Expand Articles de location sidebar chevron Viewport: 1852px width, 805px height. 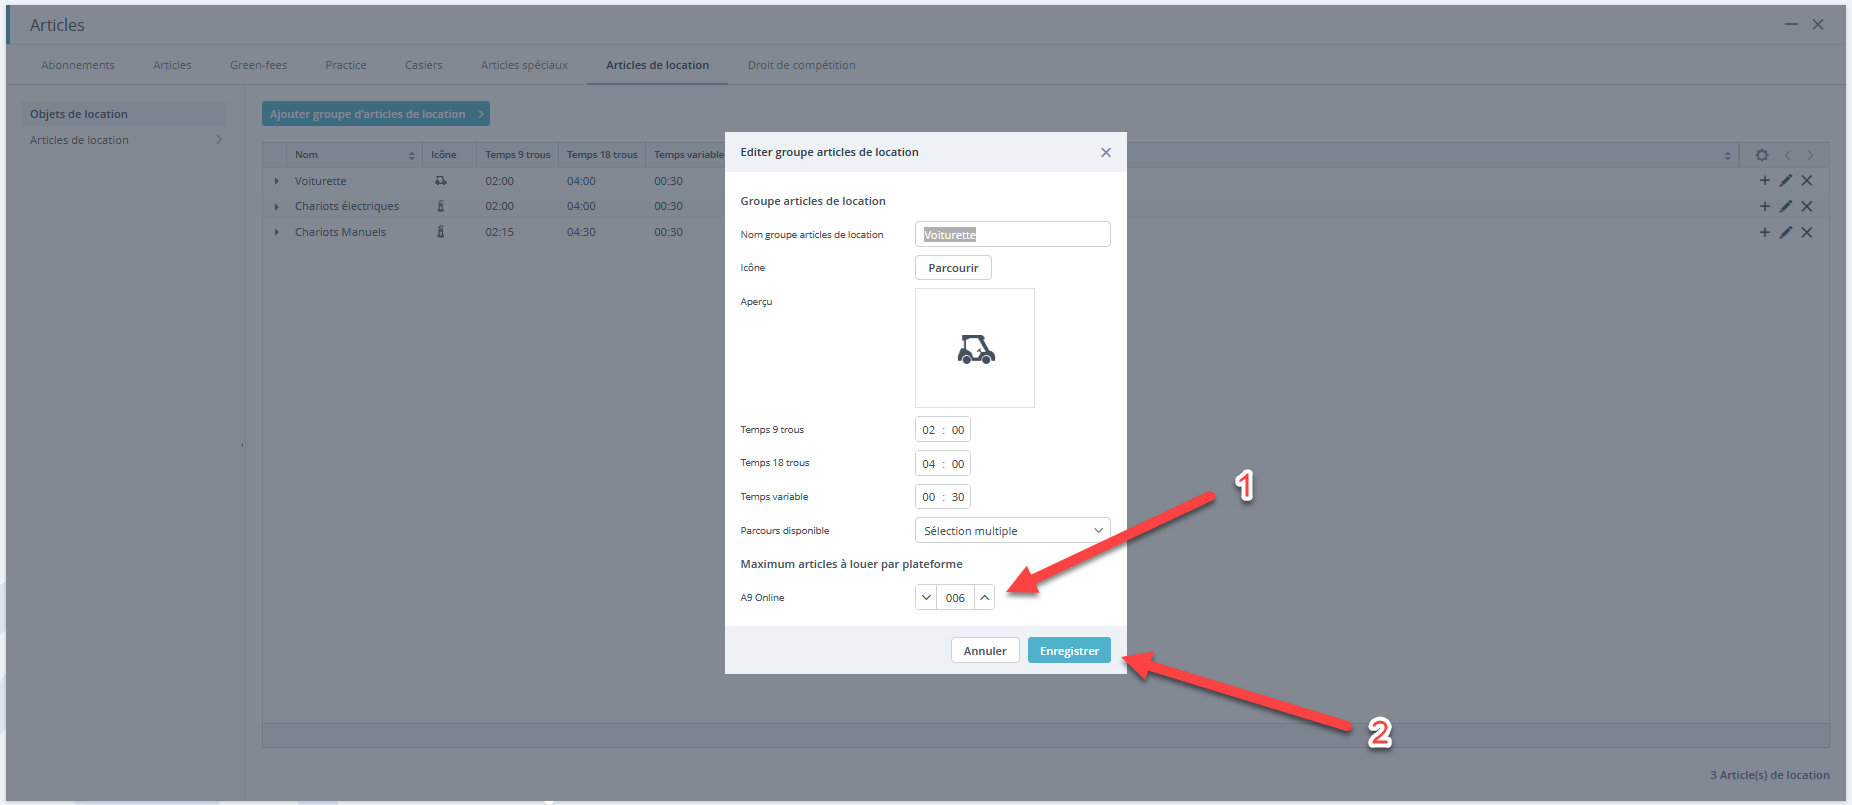click(219, 140)
